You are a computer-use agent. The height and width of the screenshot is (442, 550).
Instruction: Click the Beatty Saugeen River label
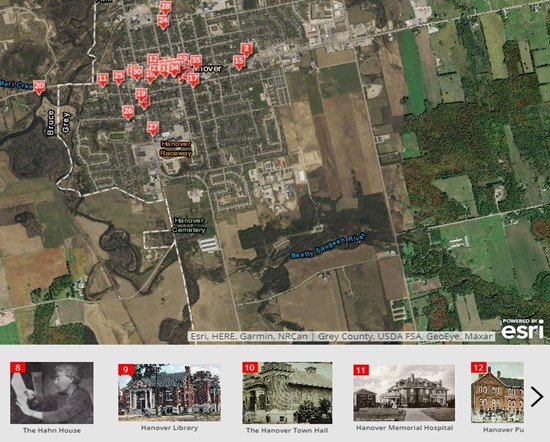(x=328, y=246)
